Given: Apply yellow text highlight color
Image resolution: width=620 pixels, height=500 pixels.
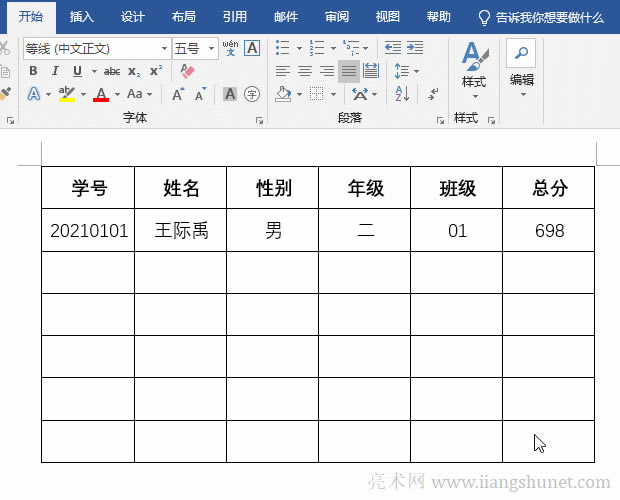Looking at the screenshot, I should click(67, 94).
